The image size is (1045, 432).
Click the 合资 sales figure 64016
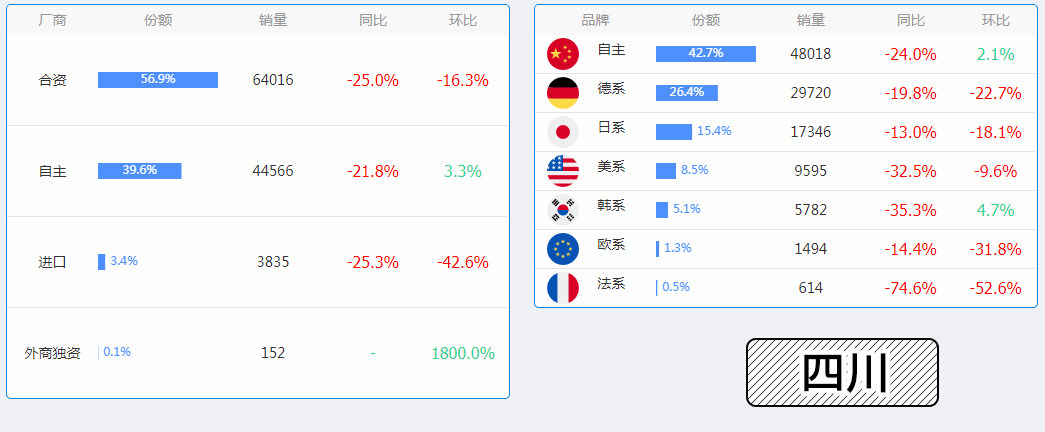coord(273,80)
